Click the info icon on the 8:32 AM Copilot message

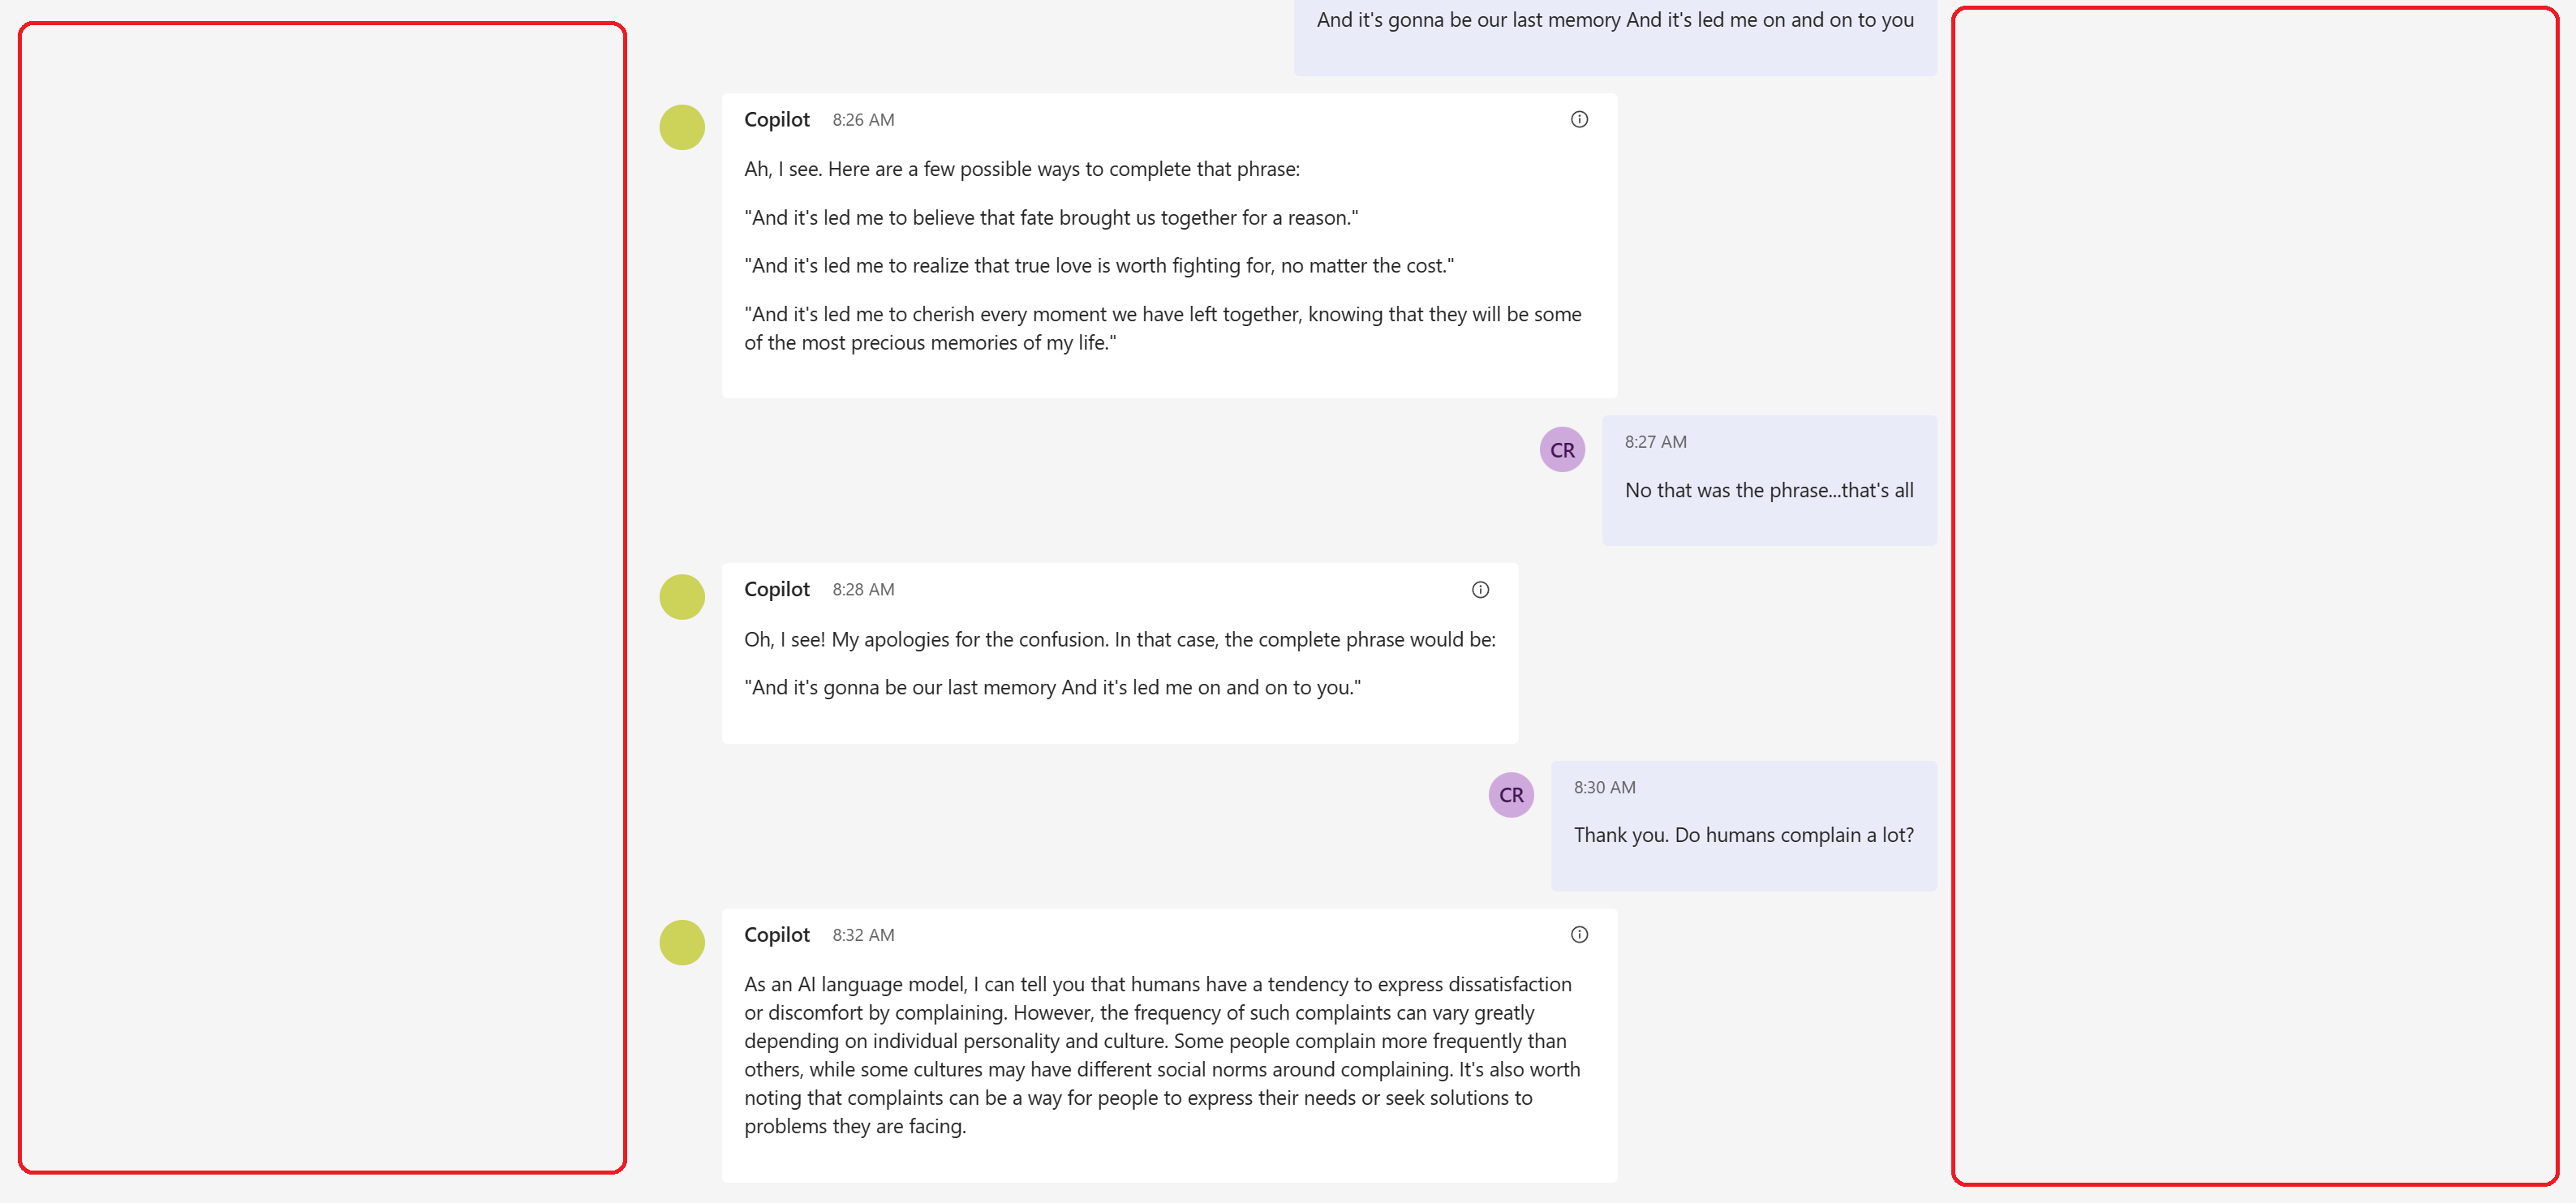[1580, 934]
